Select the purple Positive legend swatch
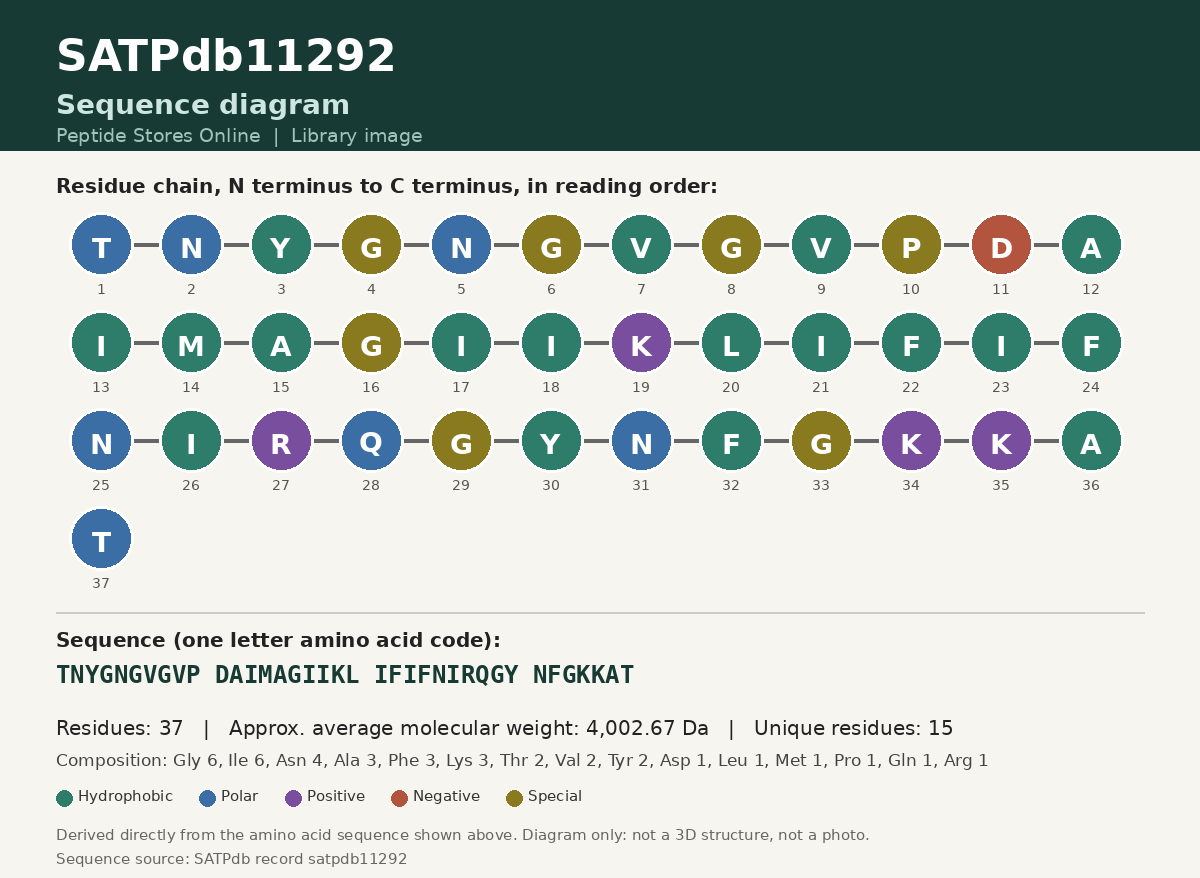This screenshot has height=878, width=1200. [294, 798]
